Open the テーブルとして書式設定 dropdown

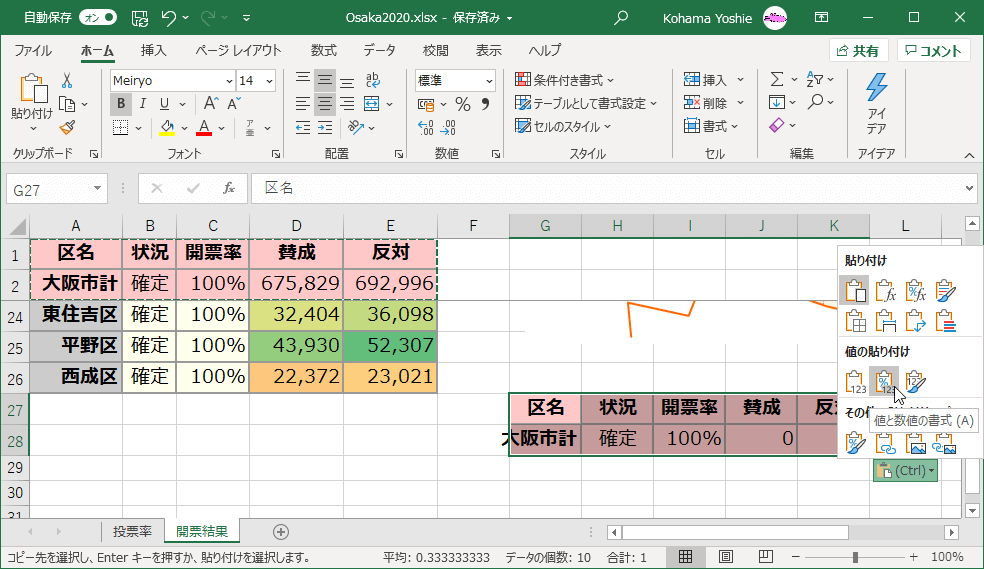click(586, 104)
